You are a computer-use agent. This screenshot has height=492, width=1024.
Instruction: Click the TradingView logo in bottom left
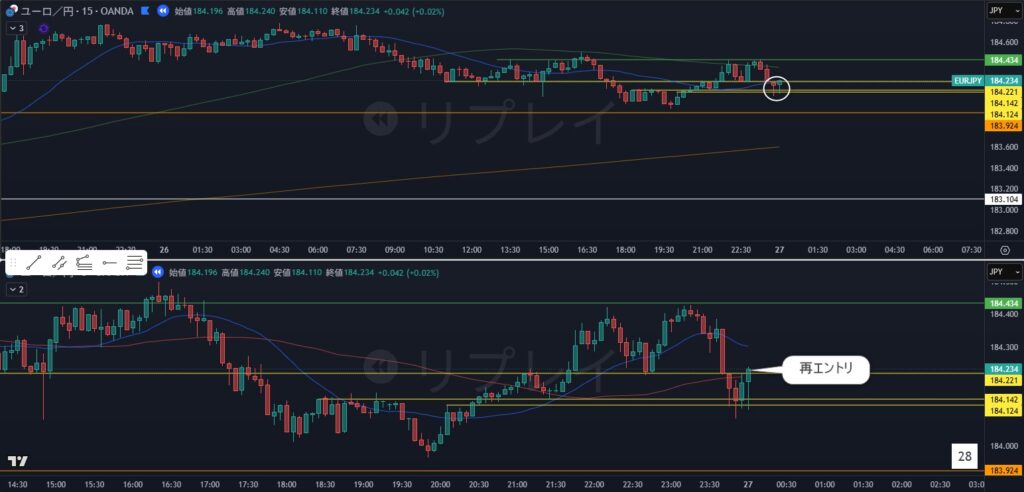17,461
